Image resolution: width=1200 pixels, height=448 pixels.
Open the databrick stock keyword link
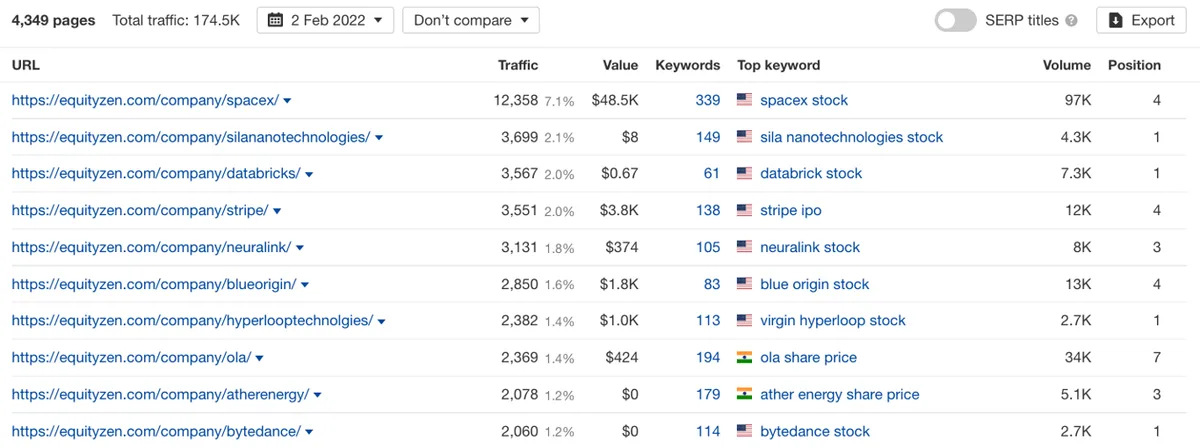pos(811,173)
